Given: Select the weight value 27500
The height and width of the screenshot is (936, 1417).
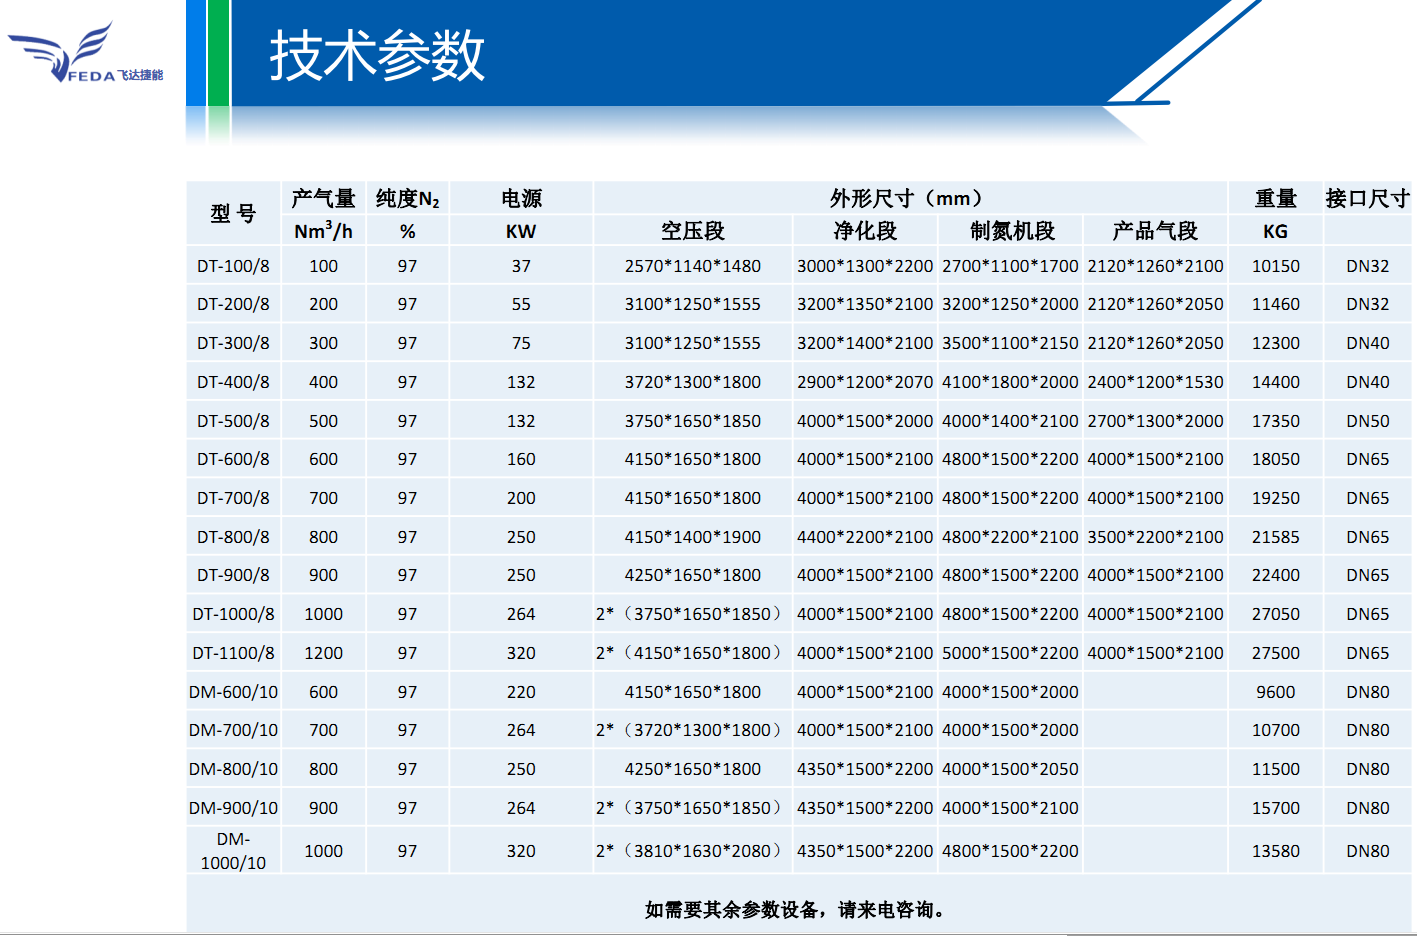Looking at the screenshot, I should 1275,653.
